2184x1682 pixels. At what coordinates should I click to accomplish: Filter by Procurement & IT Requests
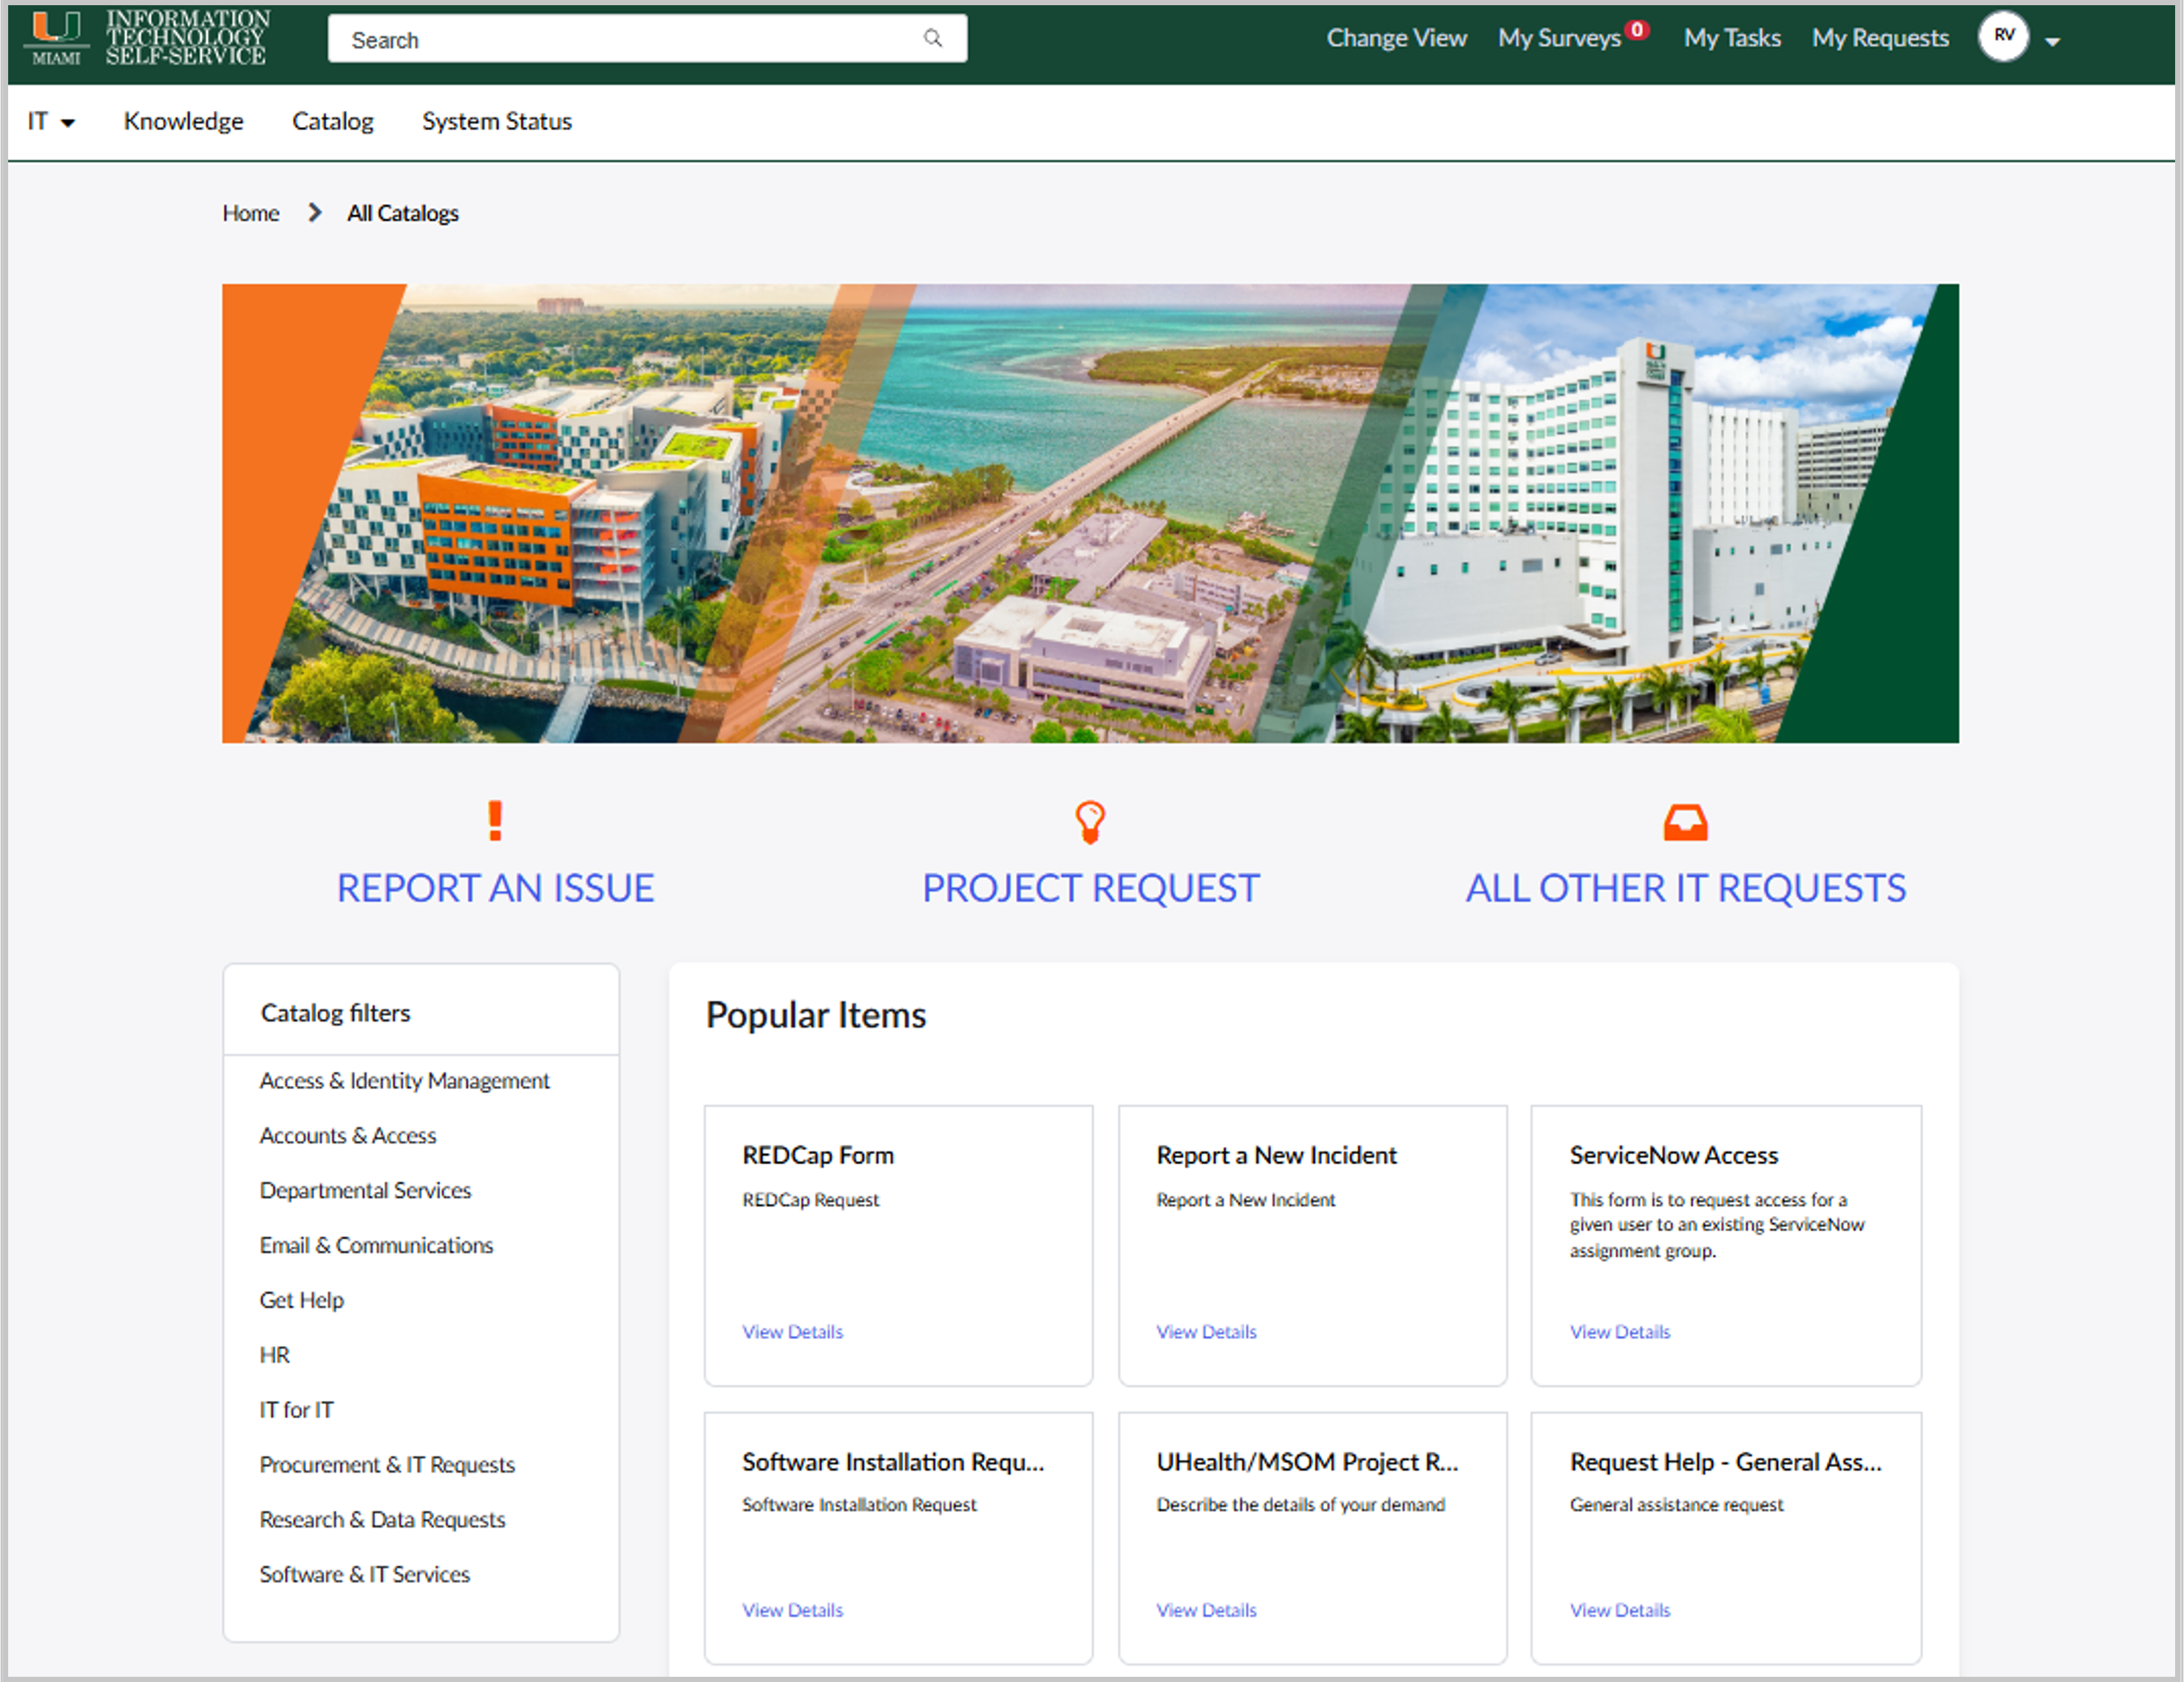(x=387, y=1465)
